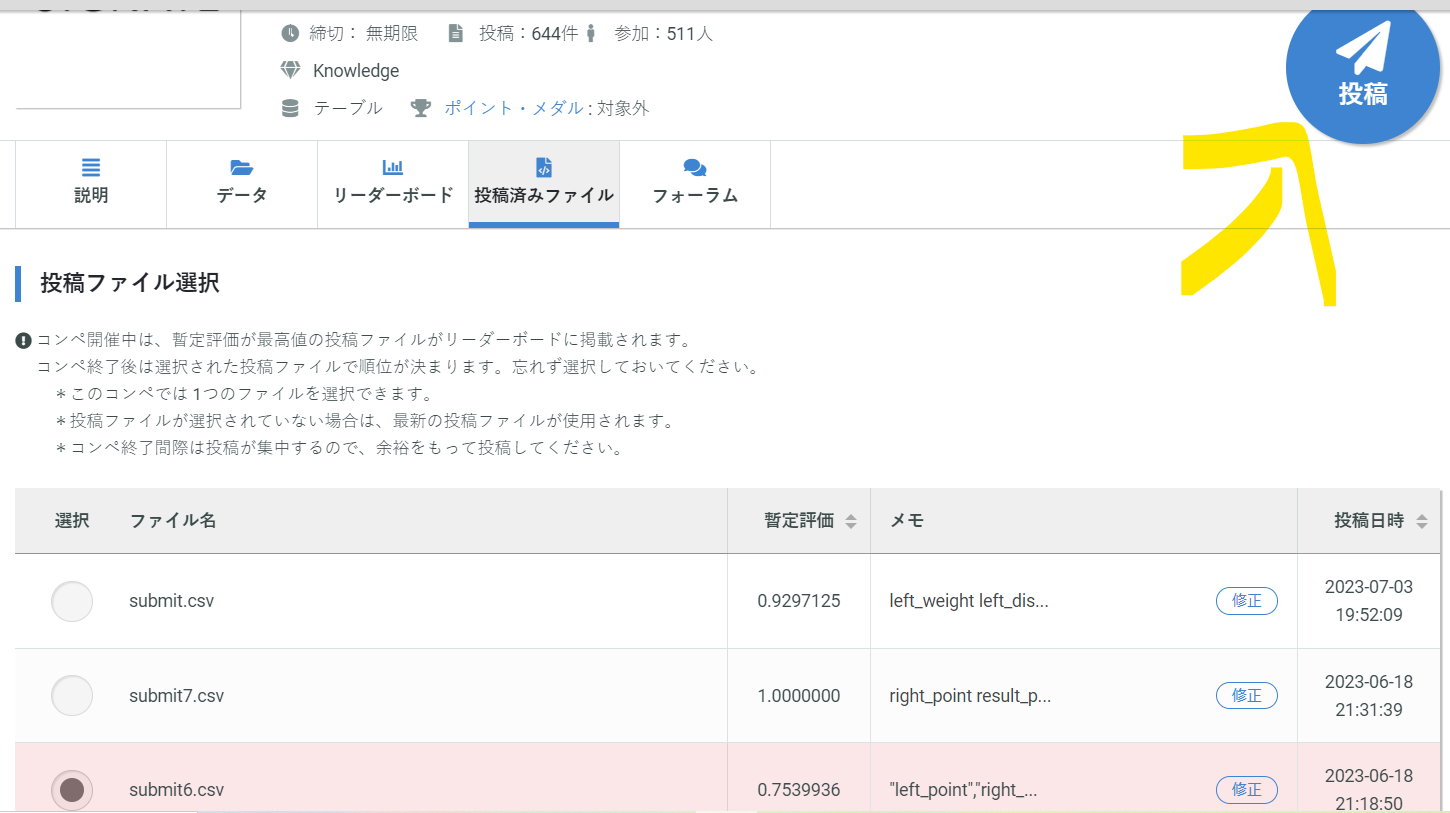The image size is (1450, 813).
Task: Open the データ tab
Action: point(241,185)
